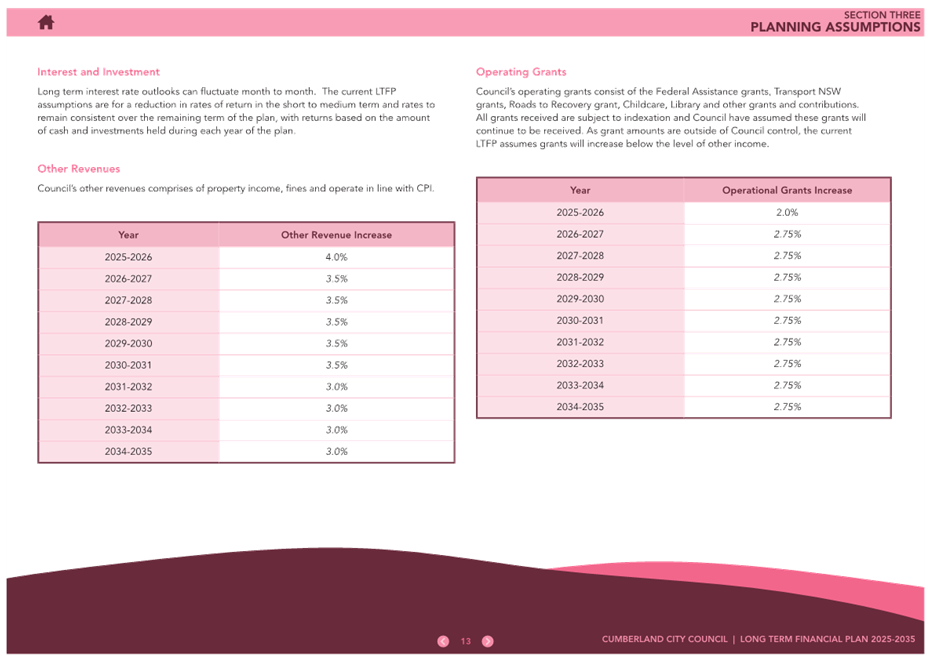930x660 pixels.
Task: Click 2031-2032 in Other Revenue table
Action: [x=128, y=387]
